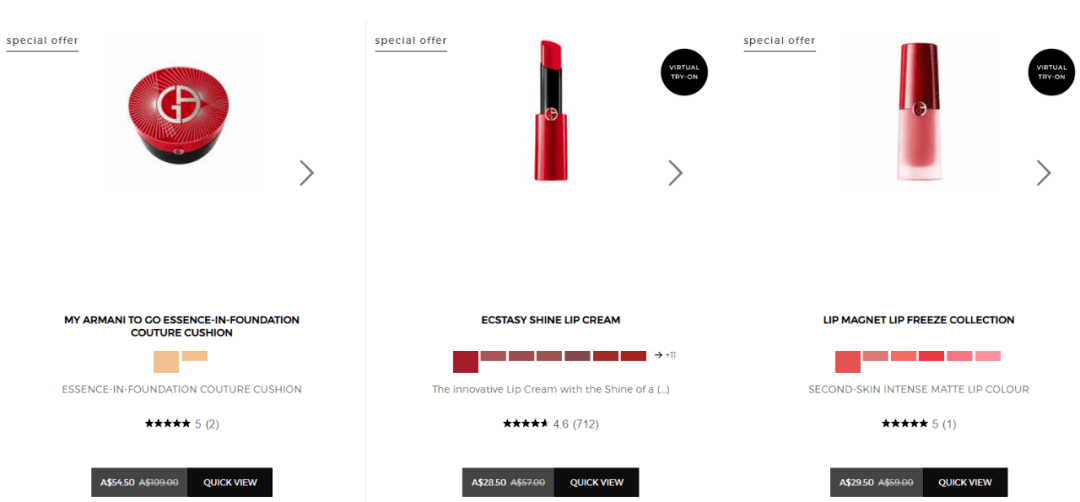Image resolution: width=1080 pixels, height=502 pixels.
Task: Click next-image arrow on cushion foundation product
Action: pos(307,173)
